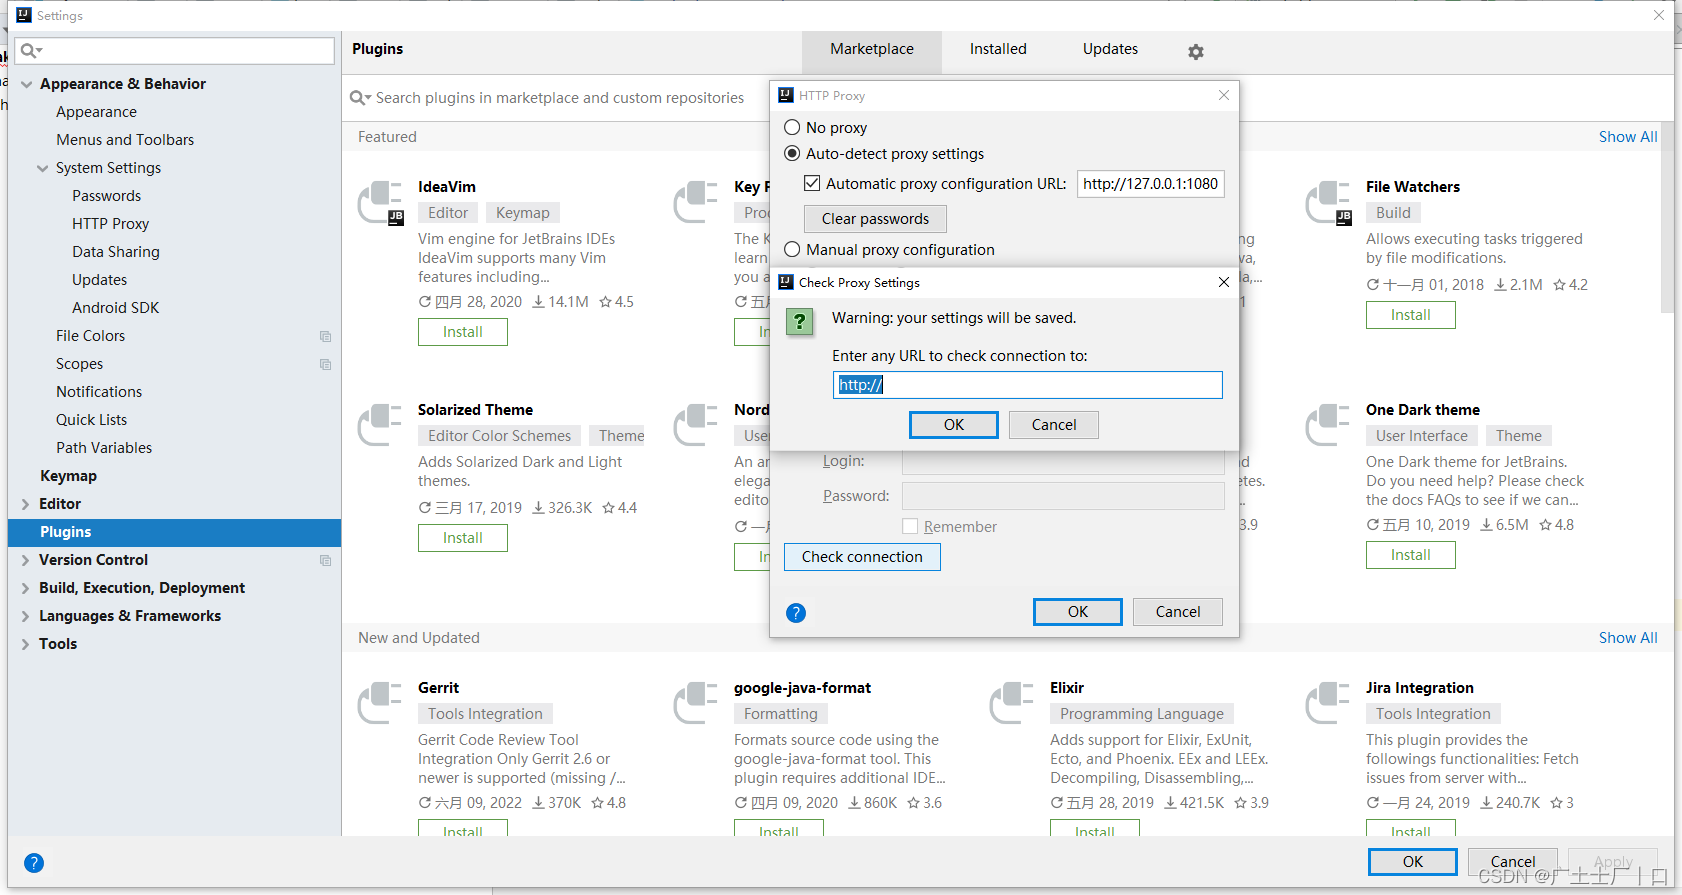This screenshot has width=1682, height=895.
Task: Click the IdeaVim plugin icon
Action: pyautogui.click(x=381, y=203)
